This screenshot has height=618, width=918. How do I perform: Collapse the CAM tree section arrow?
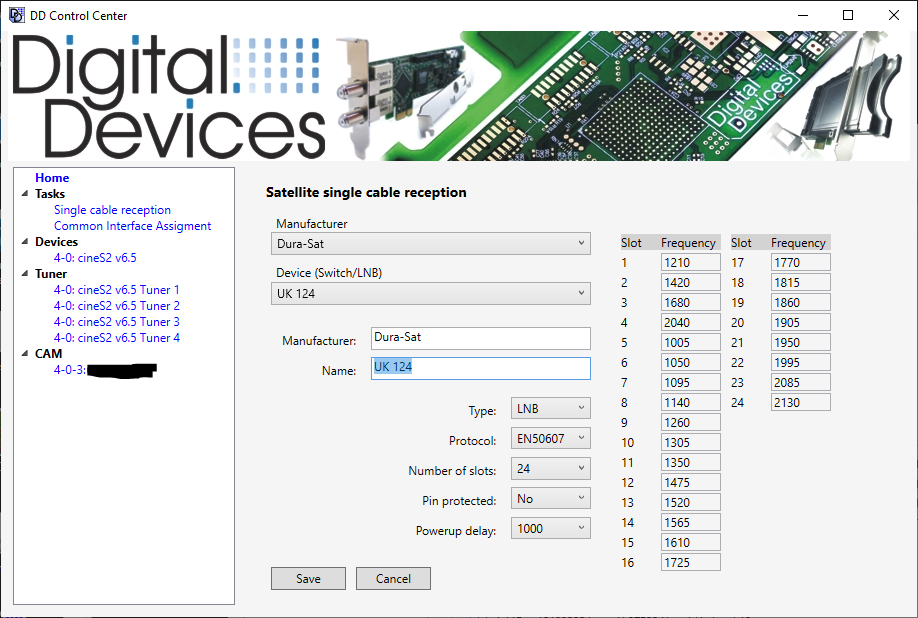[25, 354]
